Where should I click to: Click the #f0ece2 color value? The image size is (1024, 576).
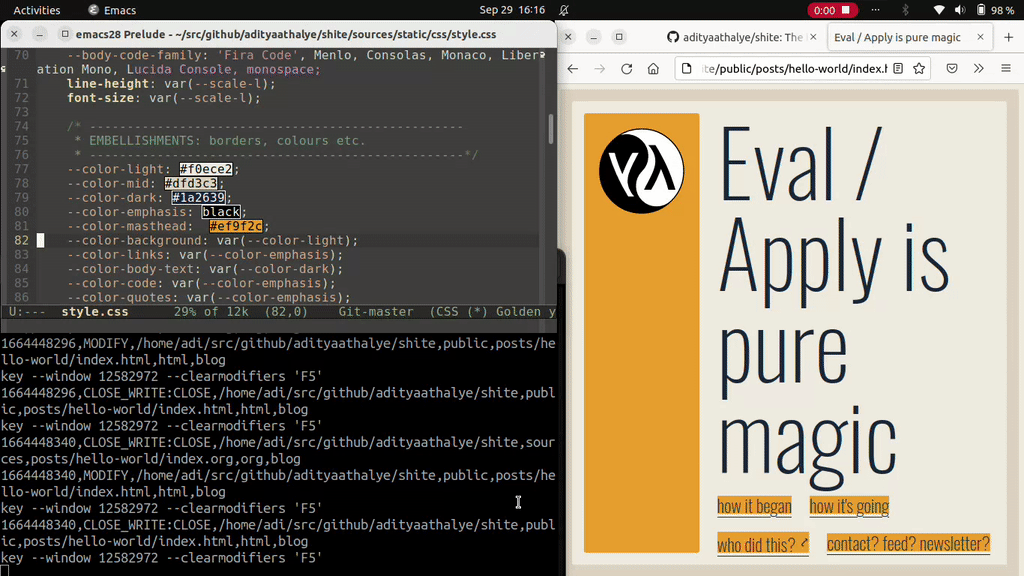pyautogui.click(x=206, y=169)
